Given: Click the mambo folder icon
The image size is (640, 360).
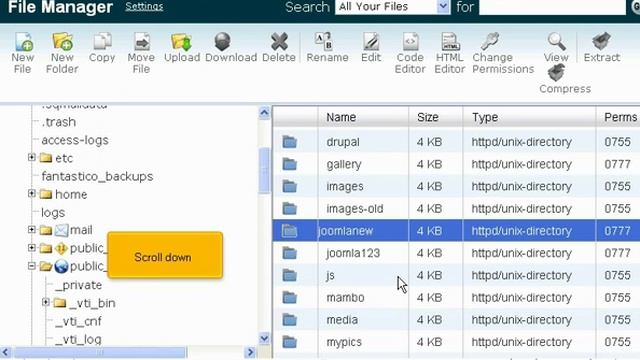Looking at the screenshot, I should click(x=289, y=298).
